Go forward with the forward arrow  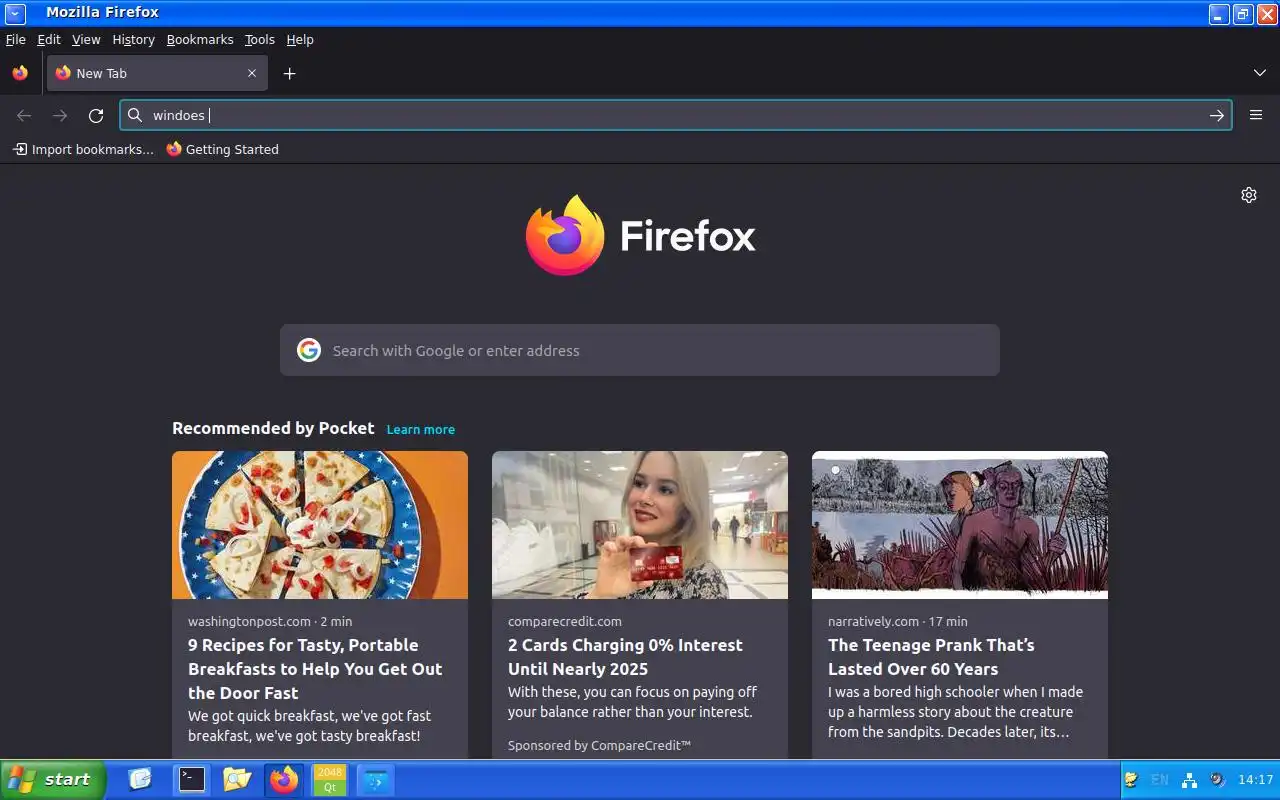point(60,115)
